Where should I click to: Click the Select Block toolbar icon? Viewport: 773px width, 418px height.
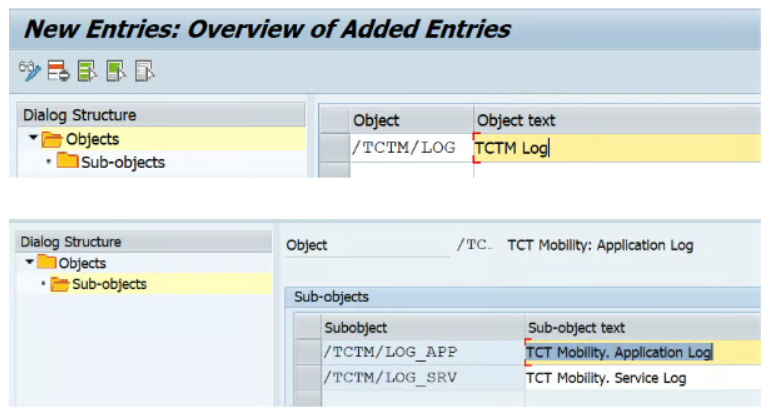pos(116,70)
